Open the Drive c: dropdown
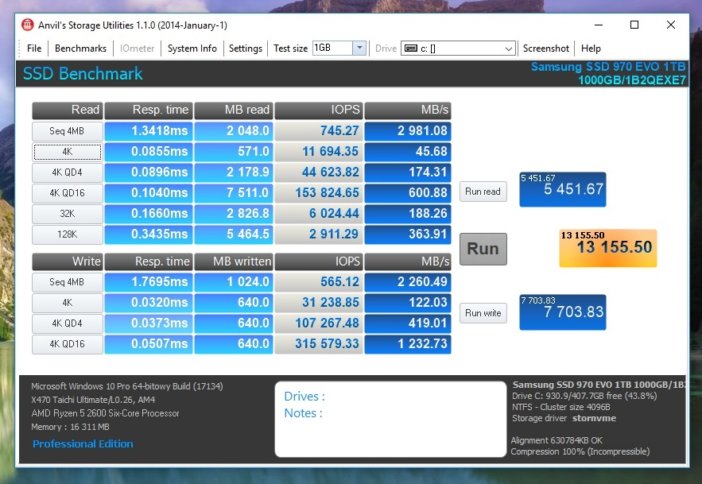 [x=508, y=48]
